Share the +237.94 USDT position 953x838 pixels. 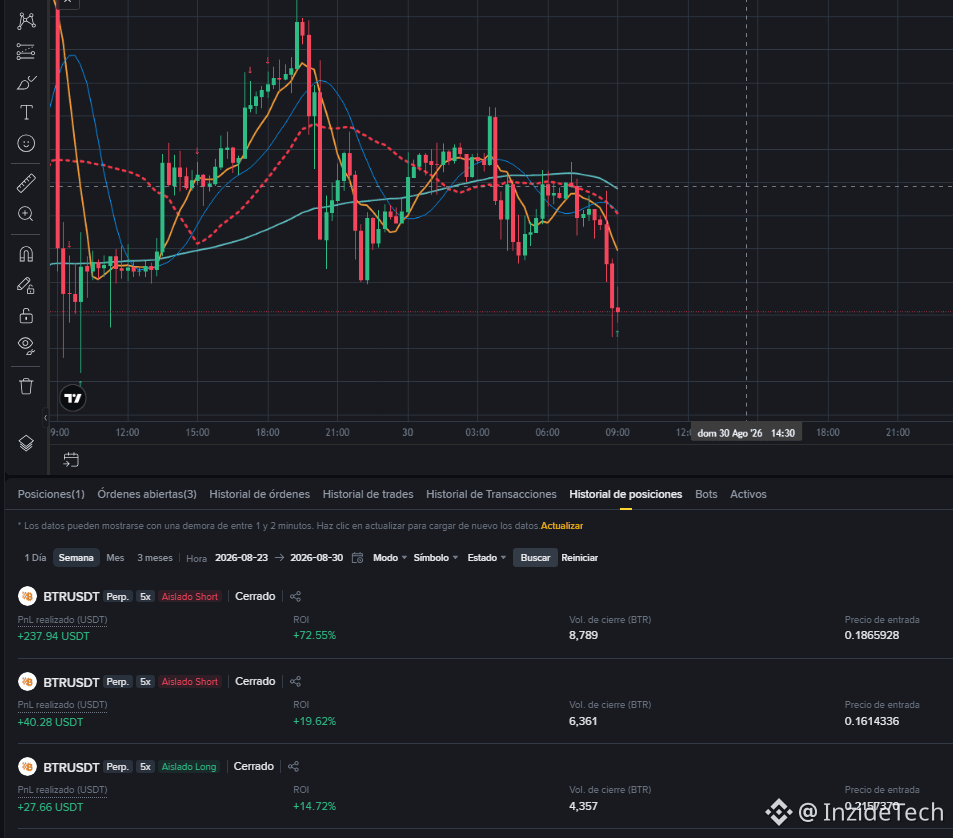(x=295, y=596)
